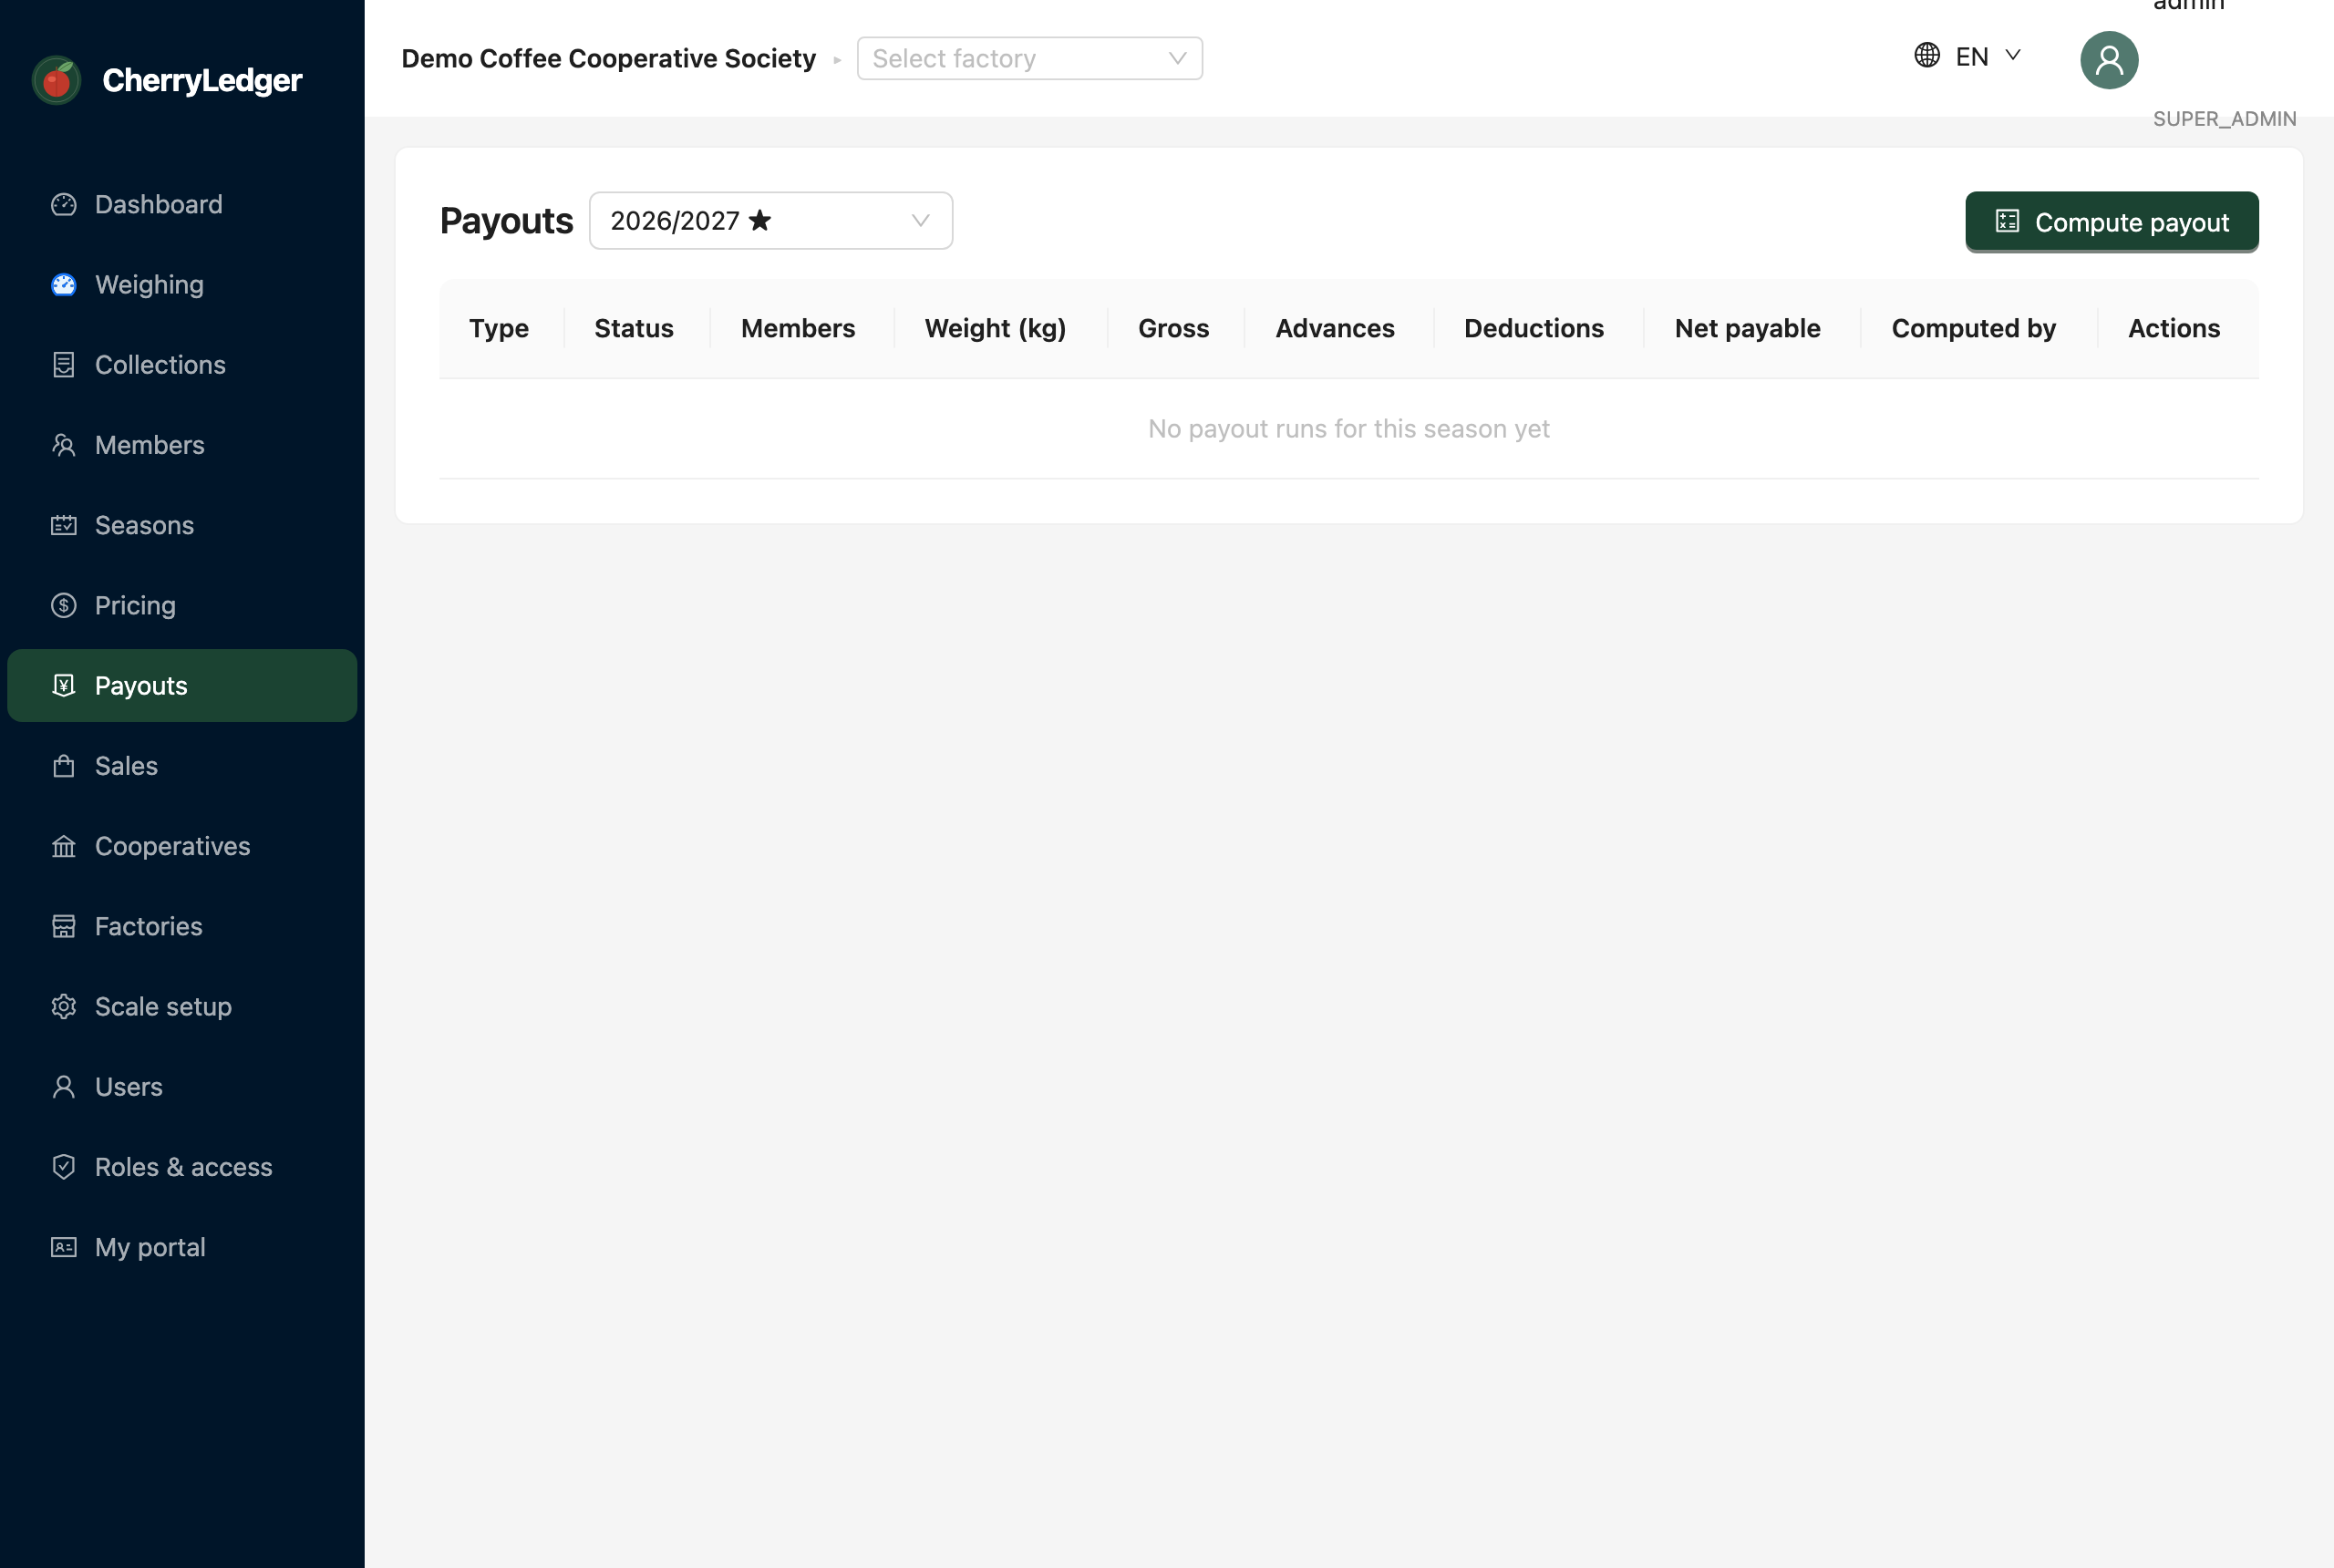The image size is (2334, 1568).
Task: Open the Users management page
Action: point(182,1086)
